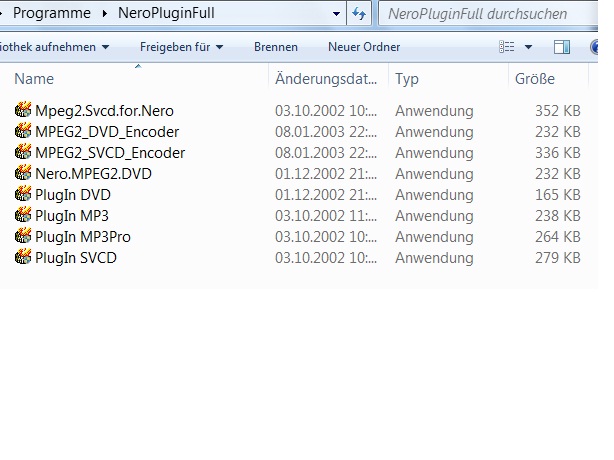Click the PlugIn DVD file icon
Viewport: 614px width, 460px height.
pos(23,194)
